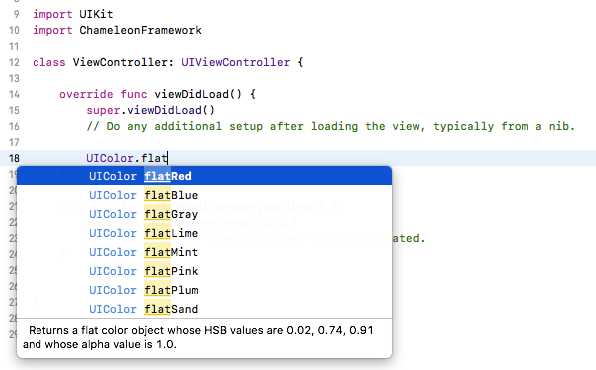Image resolution: width=596 pixels, height=370 pixels.
Task: Click line number 12 in the gutter
Action: 14,62
